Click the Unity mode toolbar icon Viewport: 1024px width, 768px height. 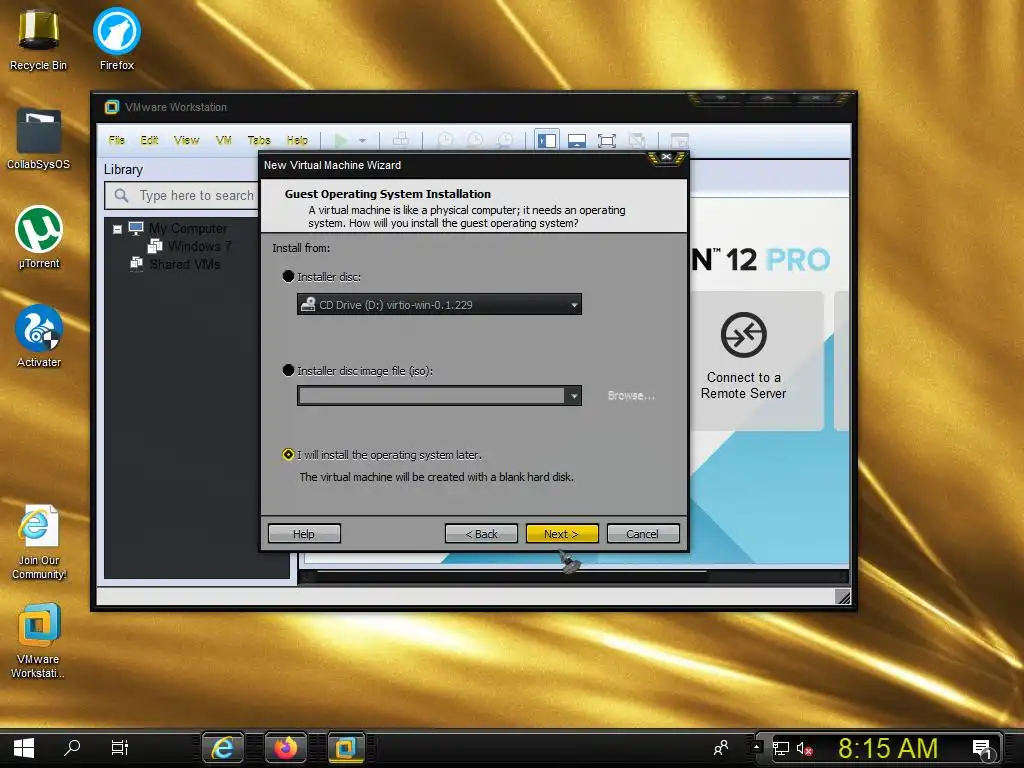click(x=637, y=140)
